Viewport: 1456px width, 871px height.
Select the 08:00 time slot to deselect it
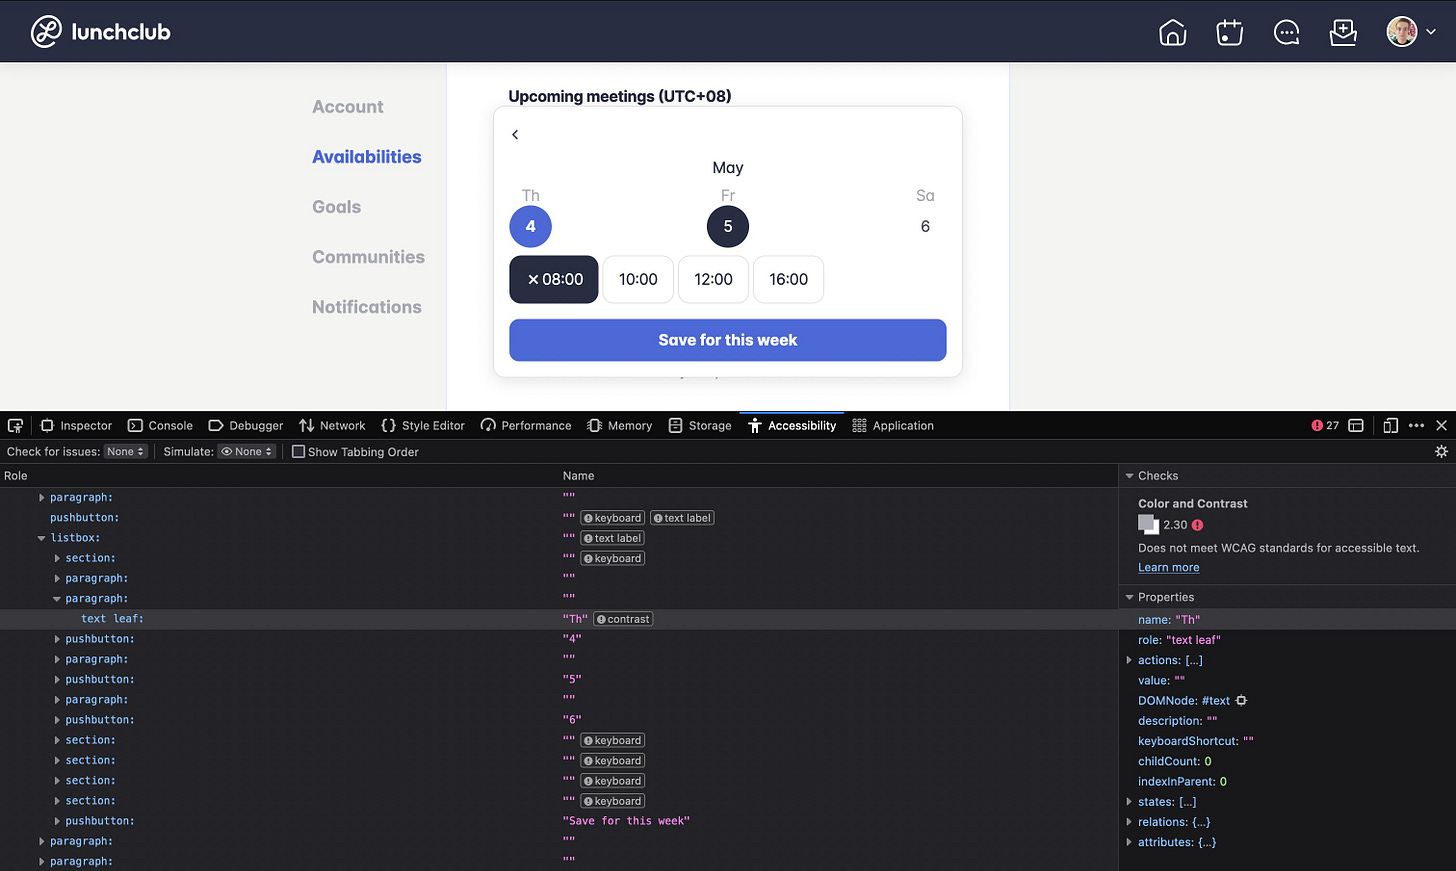pos(553,279)
